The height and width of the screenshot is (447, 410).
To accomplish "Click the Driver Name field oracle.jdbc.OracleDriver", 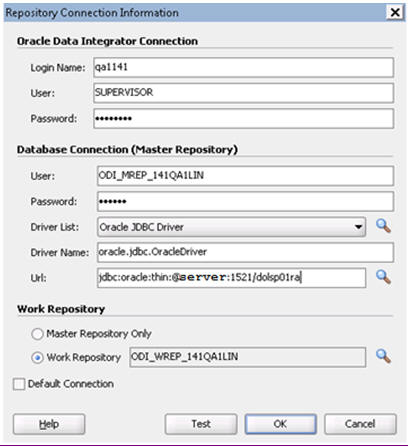I will 245,252.
